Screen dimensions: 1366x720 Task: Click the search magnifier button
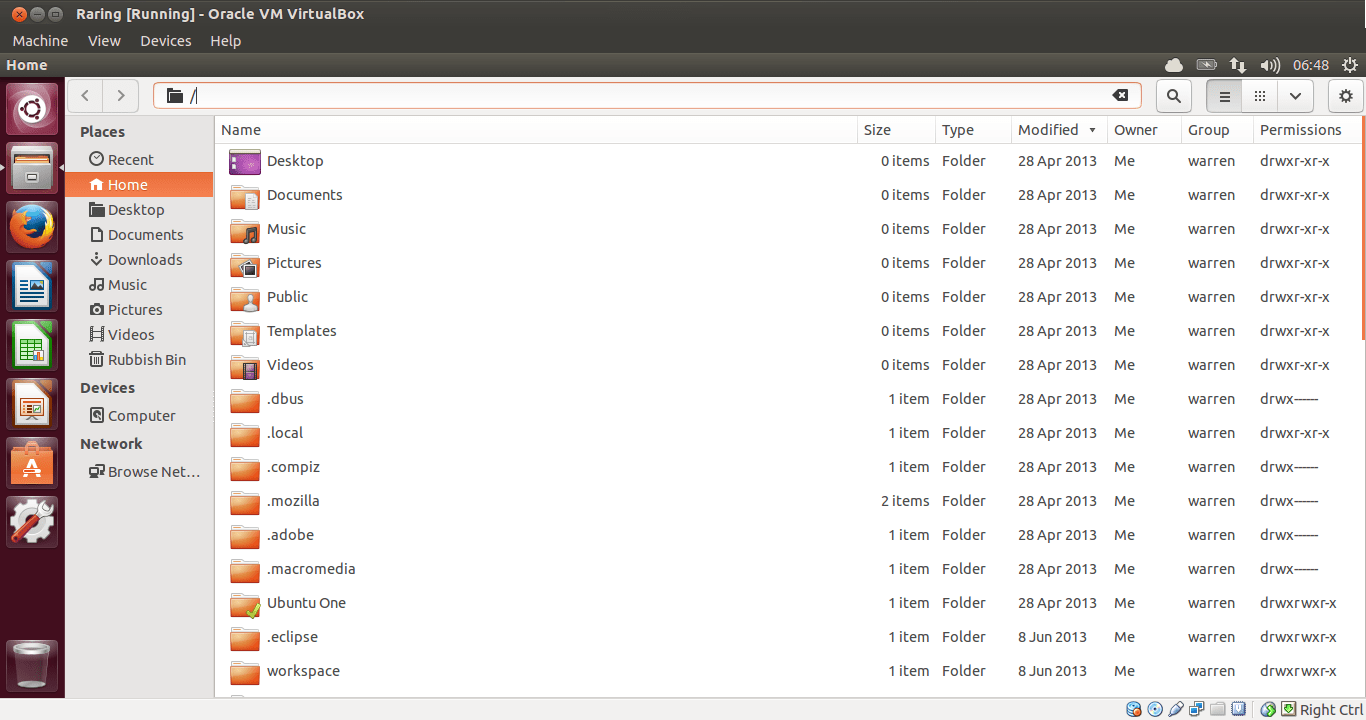(x=1174, y=96)
